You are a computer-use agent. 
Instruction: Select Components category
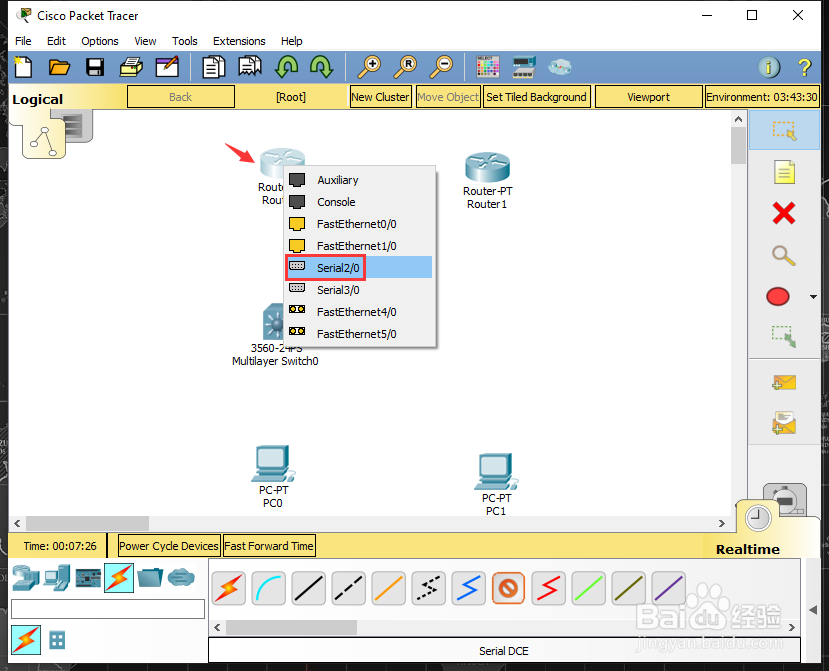88,578
